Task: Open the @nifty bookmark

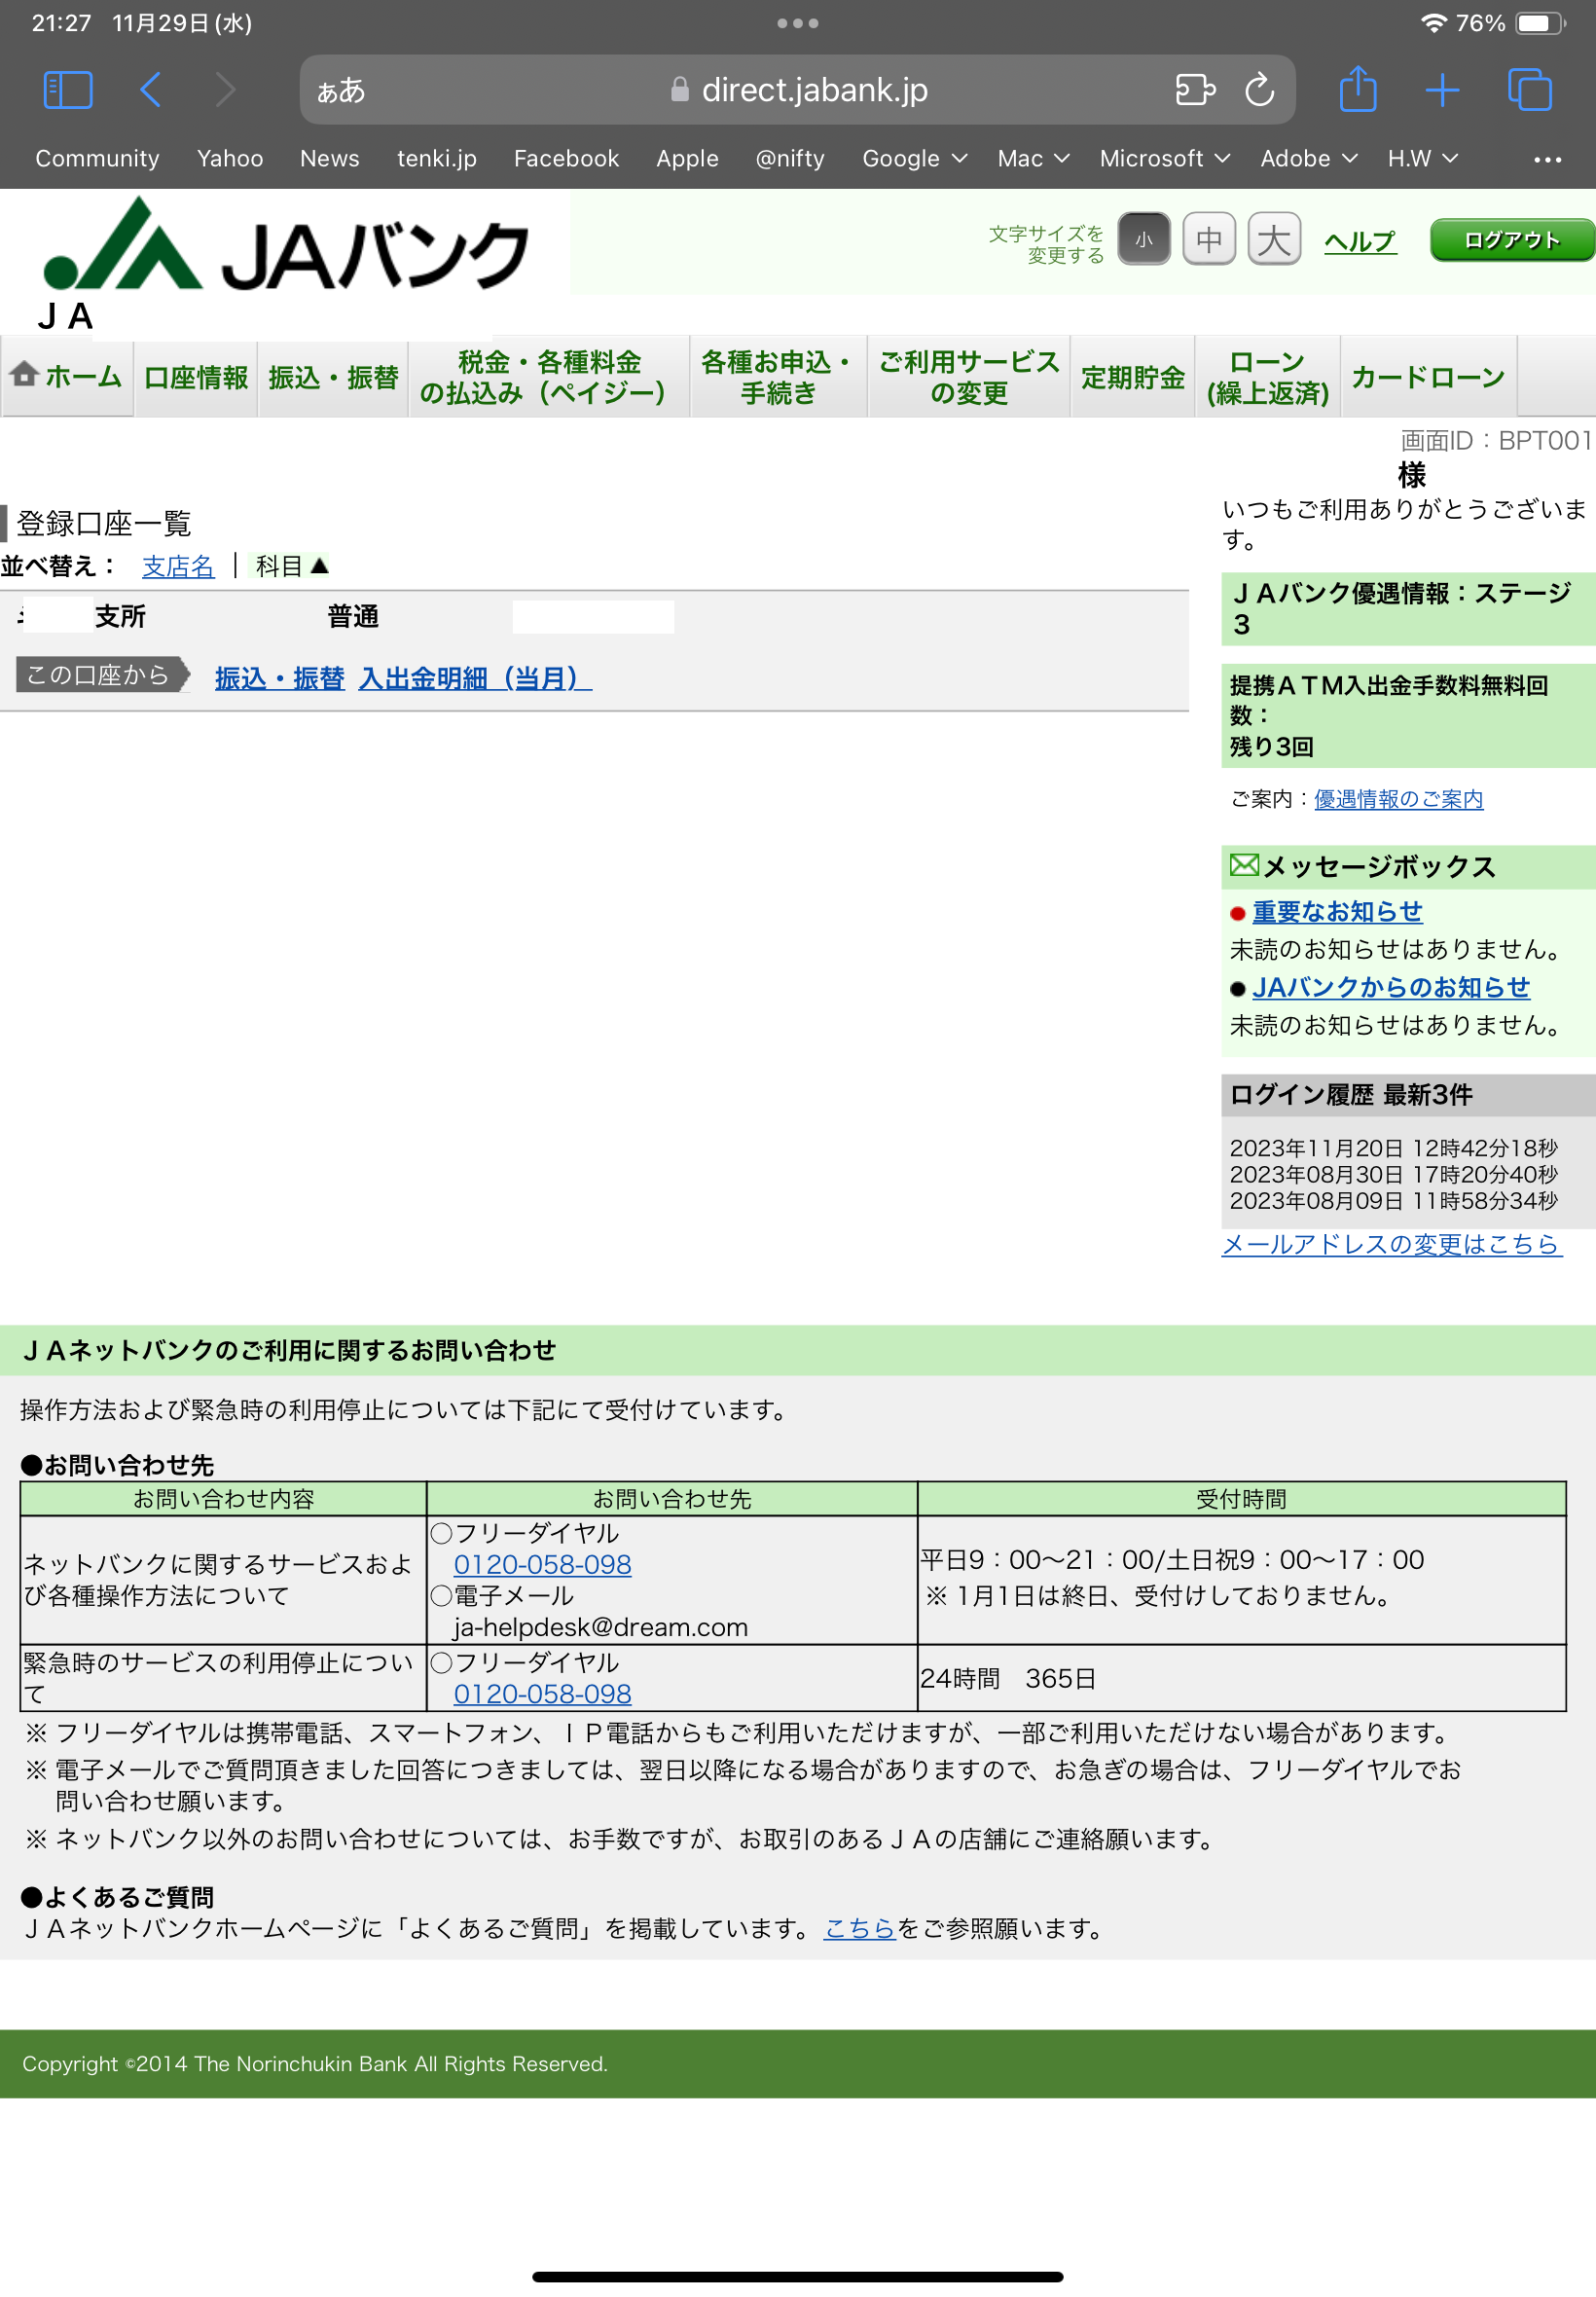Action: [790, 158]
